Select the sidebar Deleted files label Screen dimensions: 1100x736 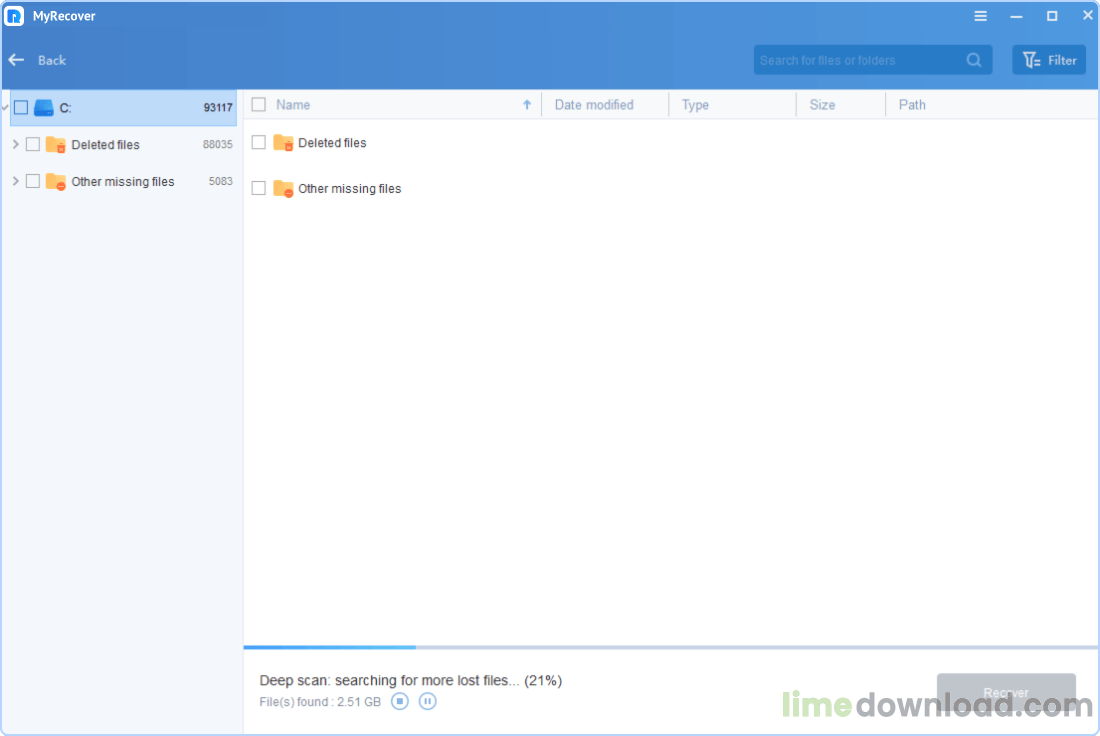pos(105,145)
